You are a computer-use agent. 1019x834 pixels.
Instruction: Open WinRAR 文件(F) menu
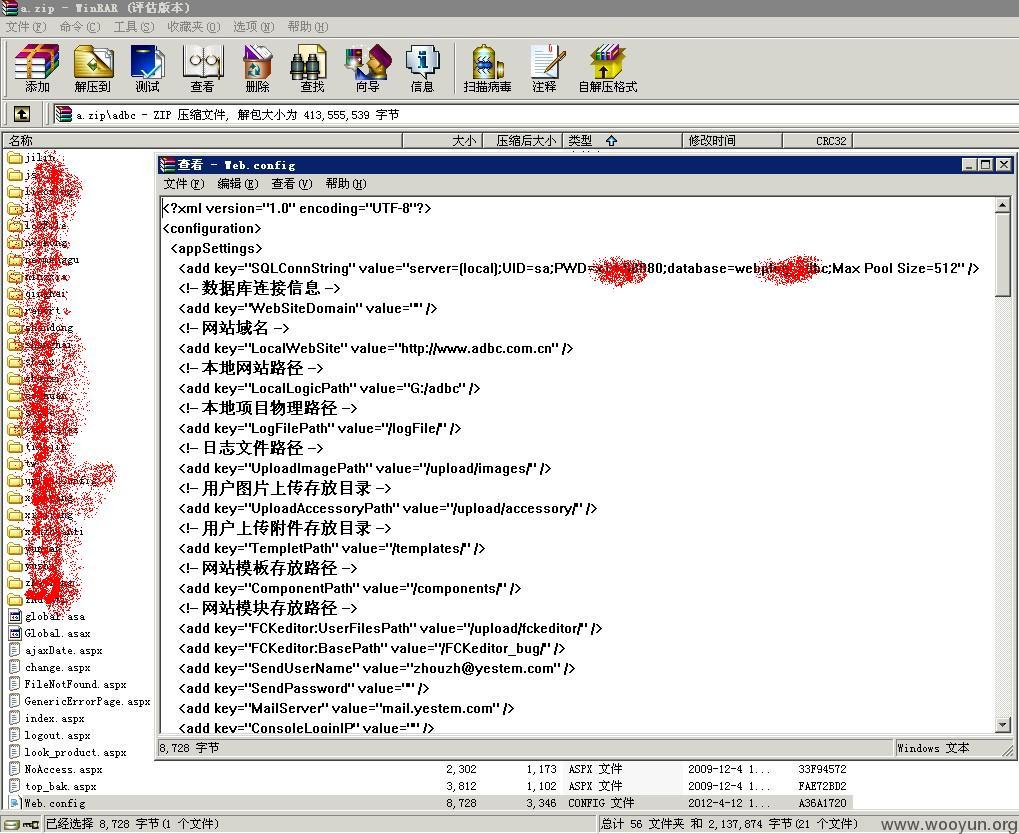26,27
